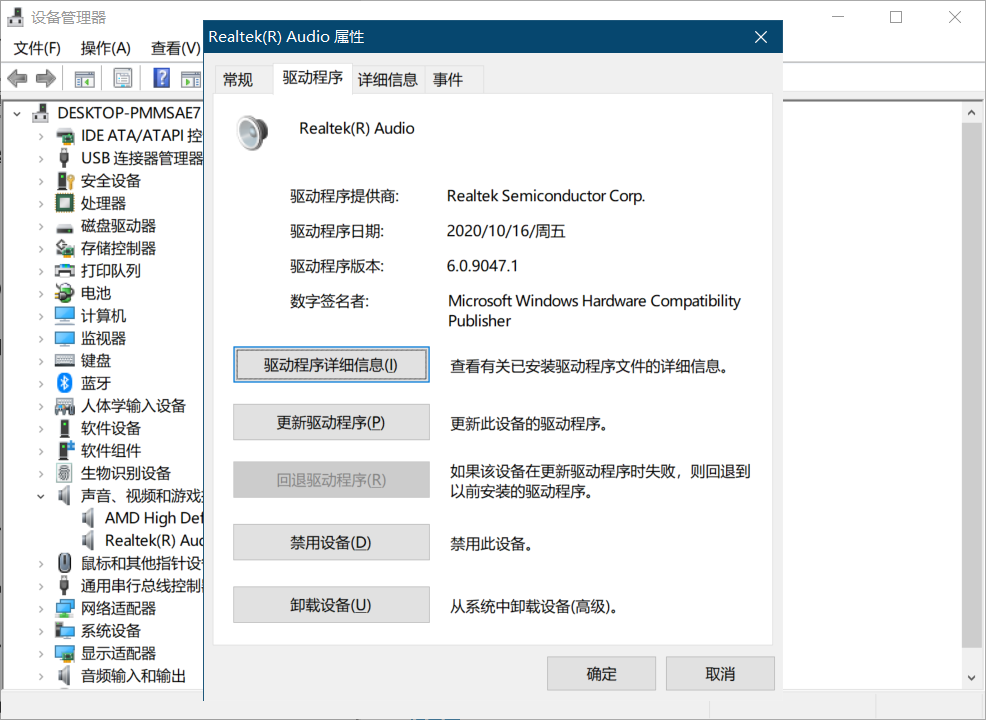Click the 通用串行总线 USB controller icon

(64, 586)
